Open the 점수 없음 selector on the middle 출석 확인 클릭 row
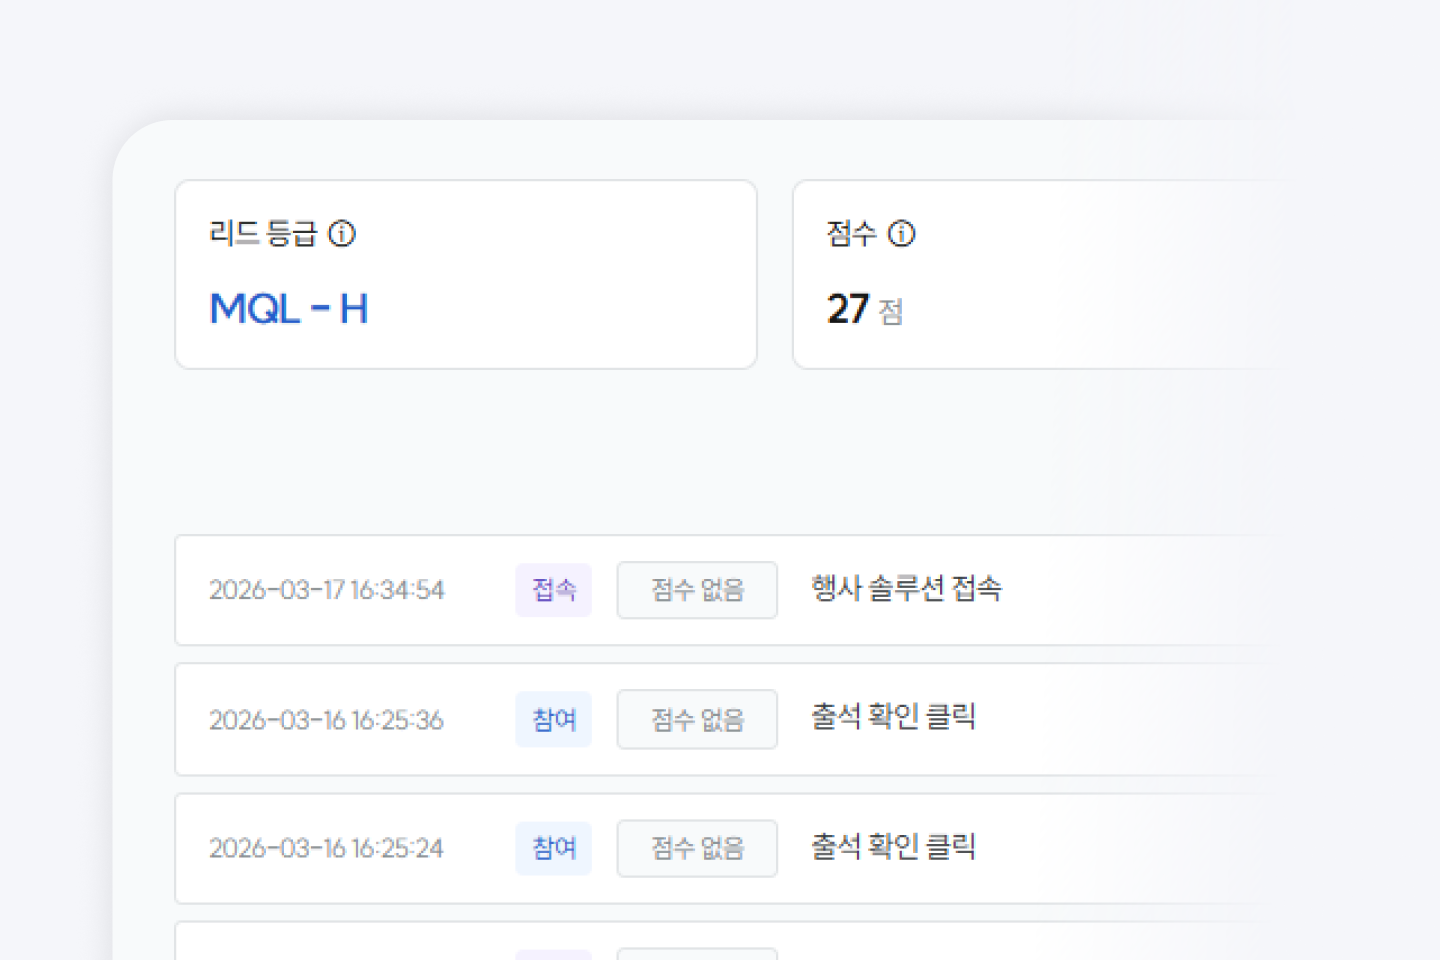The height and width of the screenshot is (960, 1440). point(697,719)
